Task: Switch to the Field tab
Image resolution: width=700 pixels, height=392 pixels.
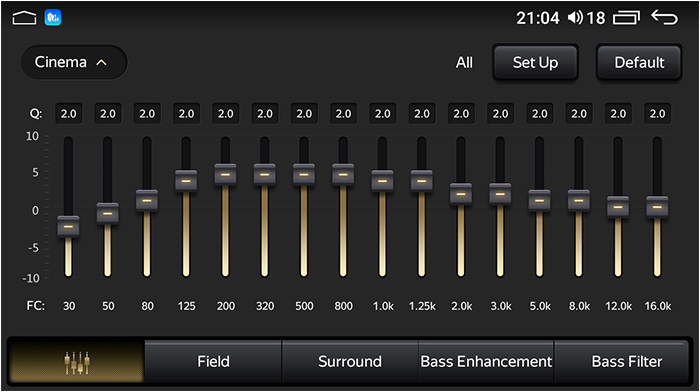Action: (x=213, y=362)
